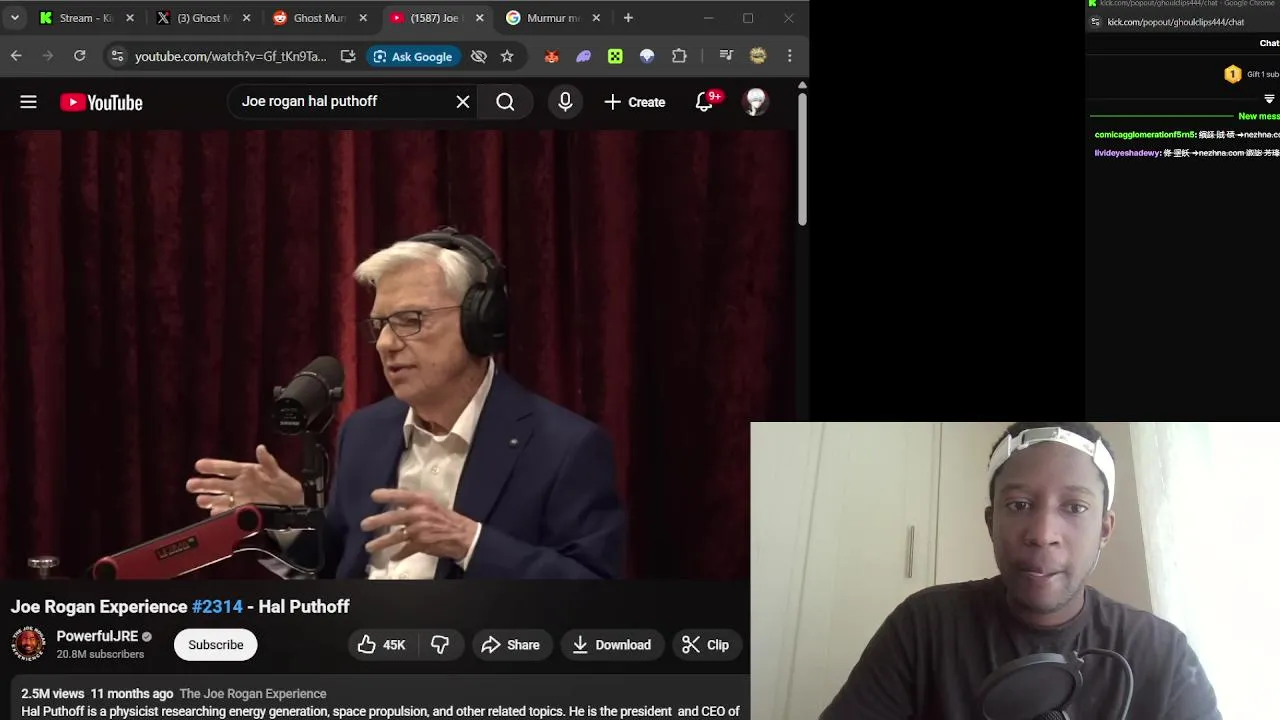
Task: Click the address bar URL
Action: click(x=231, y=56)
